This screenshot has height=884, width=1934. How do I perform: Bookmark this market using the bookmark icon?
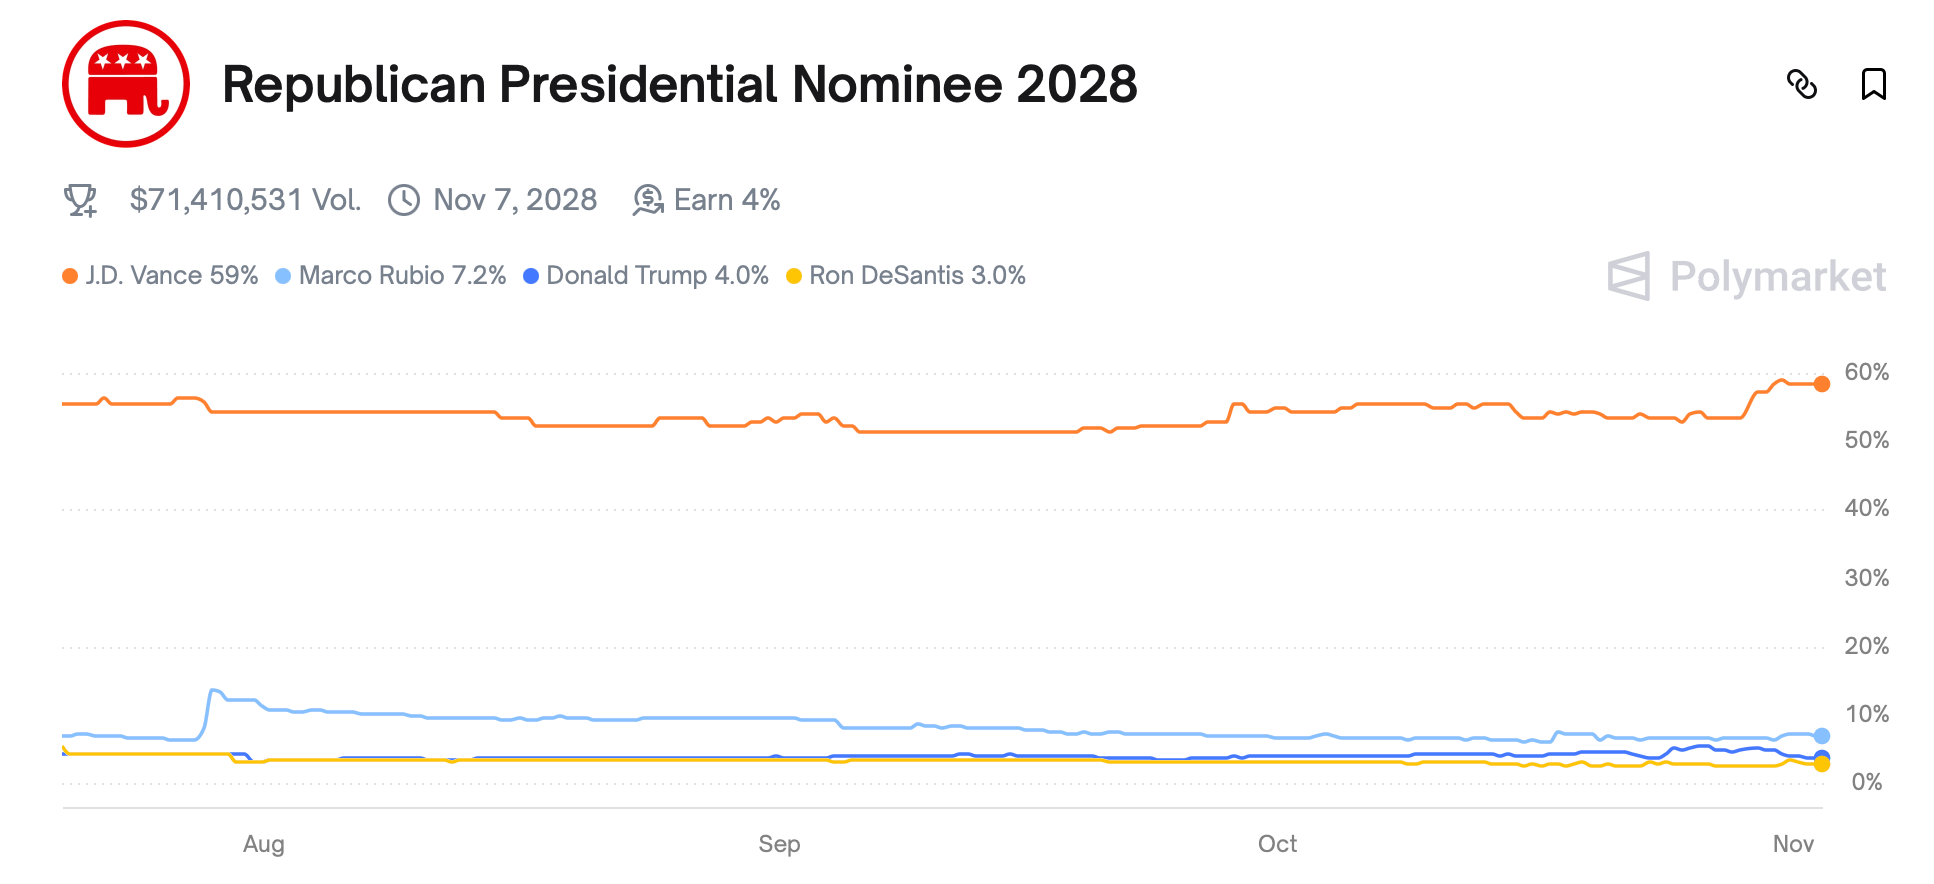(1874, 86)
